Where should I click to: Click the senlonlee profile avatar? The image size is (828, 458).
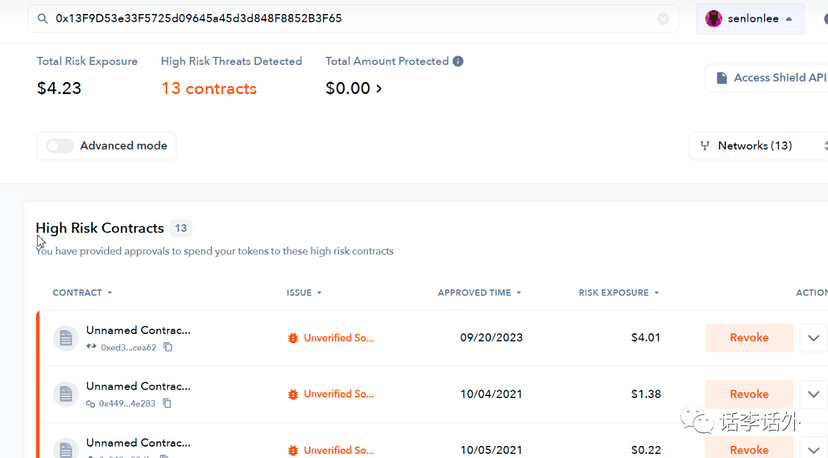[x=714, y=18]
